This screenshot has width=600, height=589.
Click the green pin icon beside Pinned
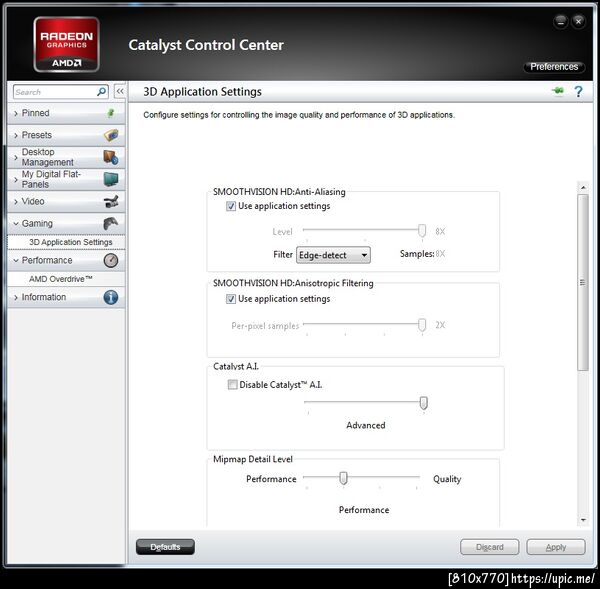point(111,113)
